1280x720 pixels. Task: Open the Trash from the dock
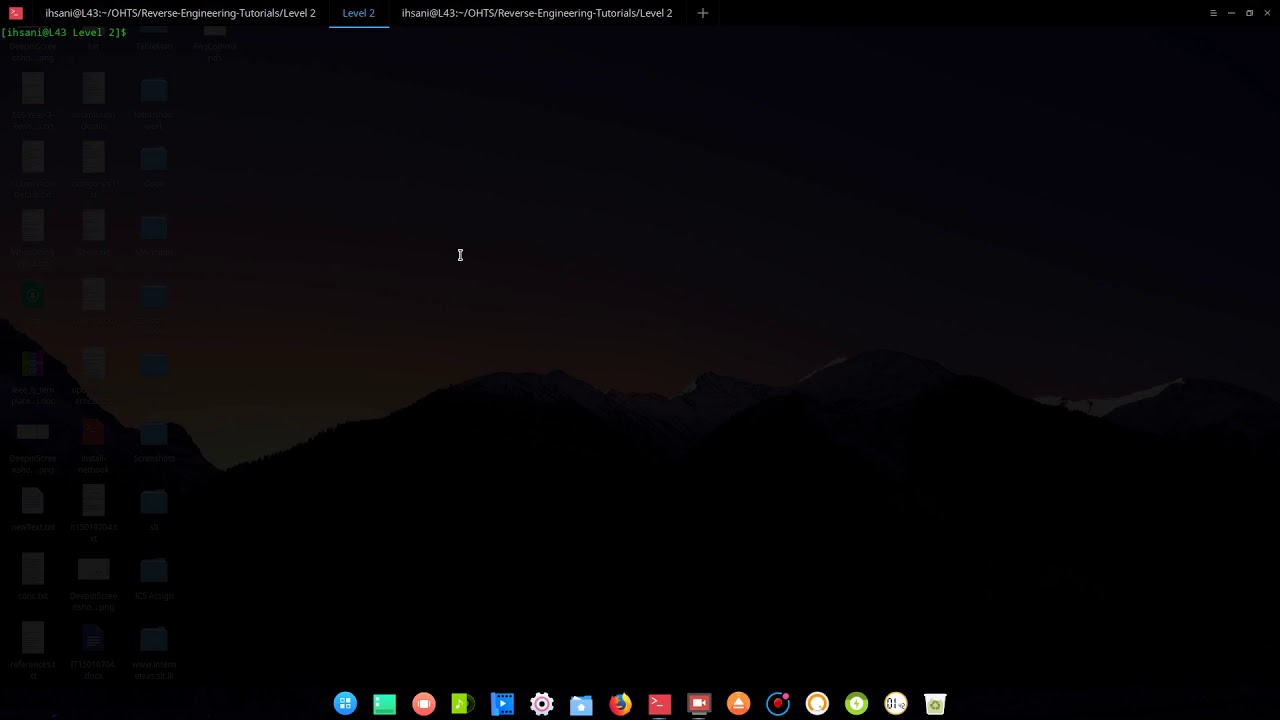tap(935, 704)
